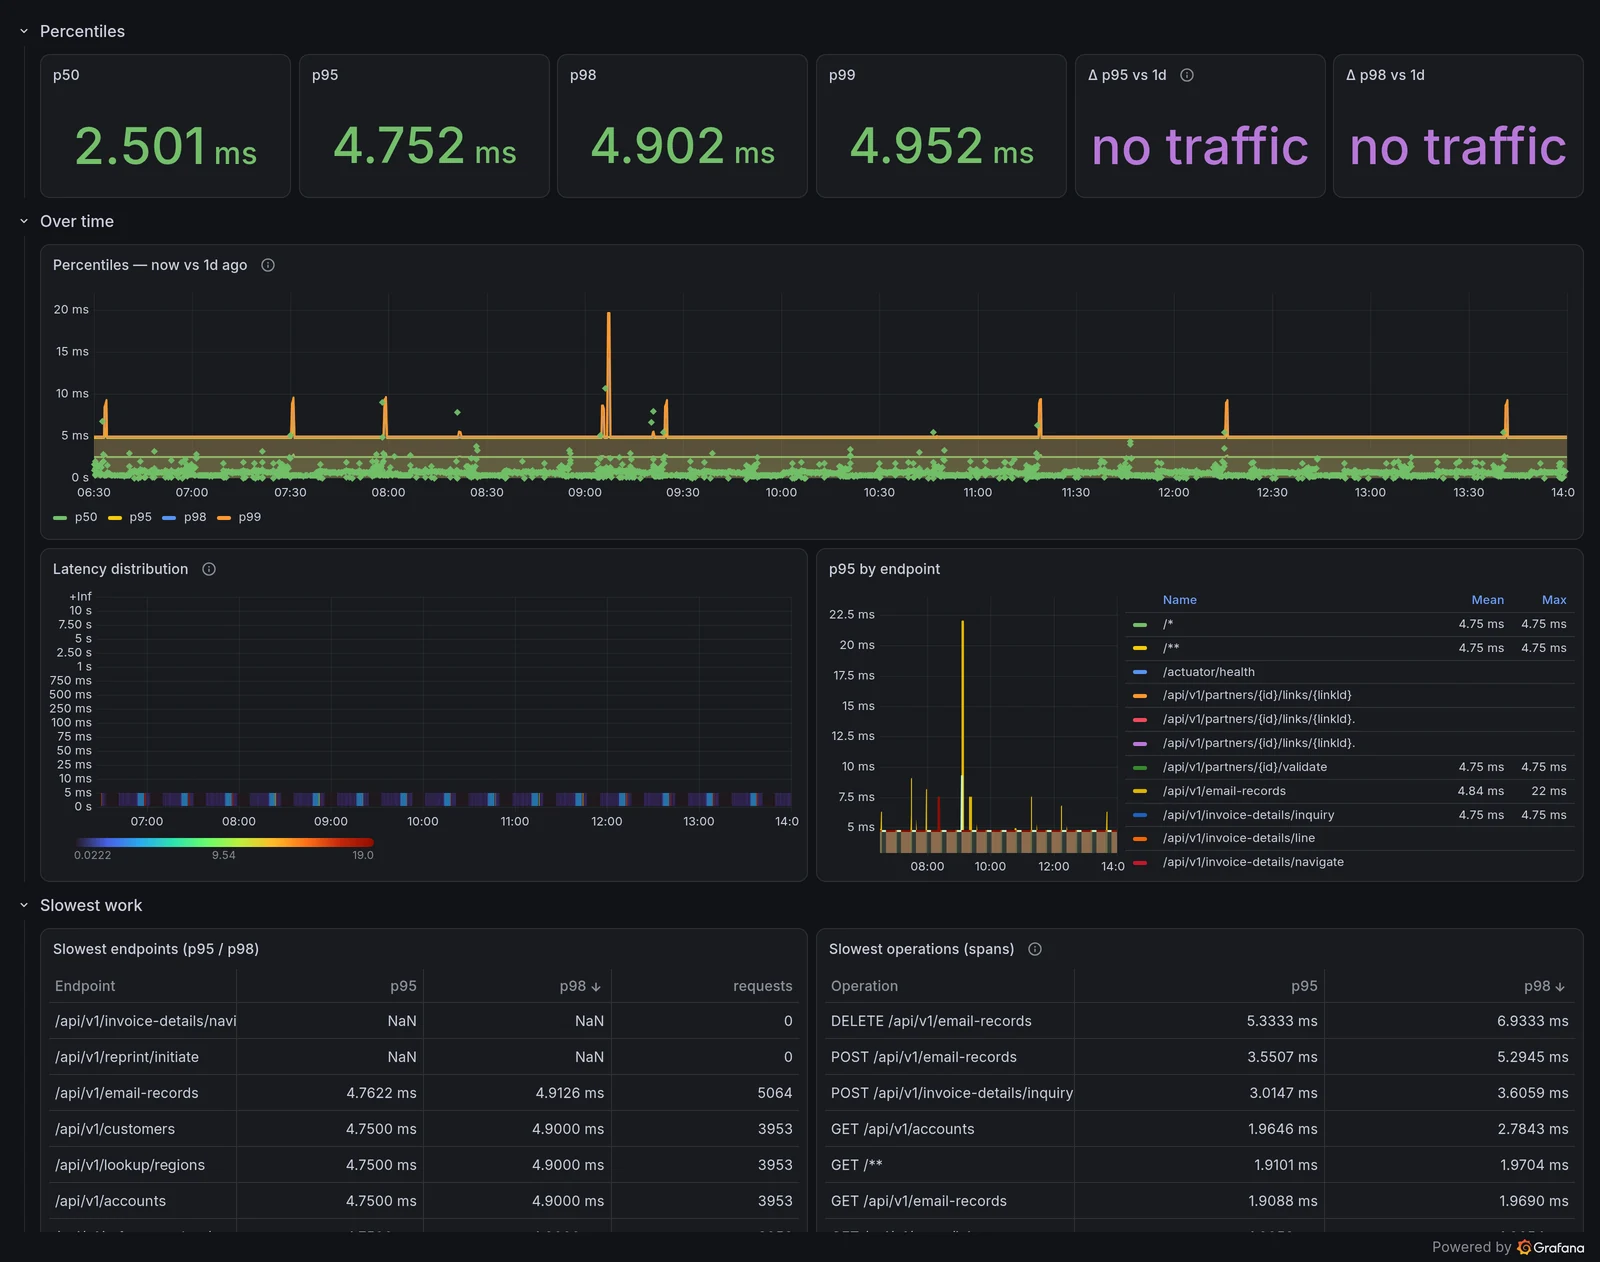The height and width of the screenshot is (1262, 1600).
Task: Toggle p98 series visibility in legend
Action: click(x=184, y=517)
